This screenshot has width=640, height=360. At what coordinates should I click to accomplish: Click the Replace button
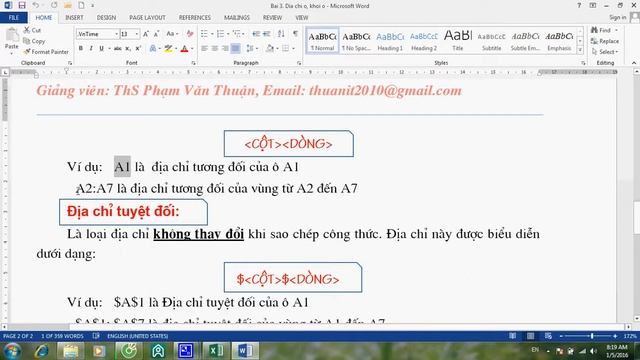point(605,41)
